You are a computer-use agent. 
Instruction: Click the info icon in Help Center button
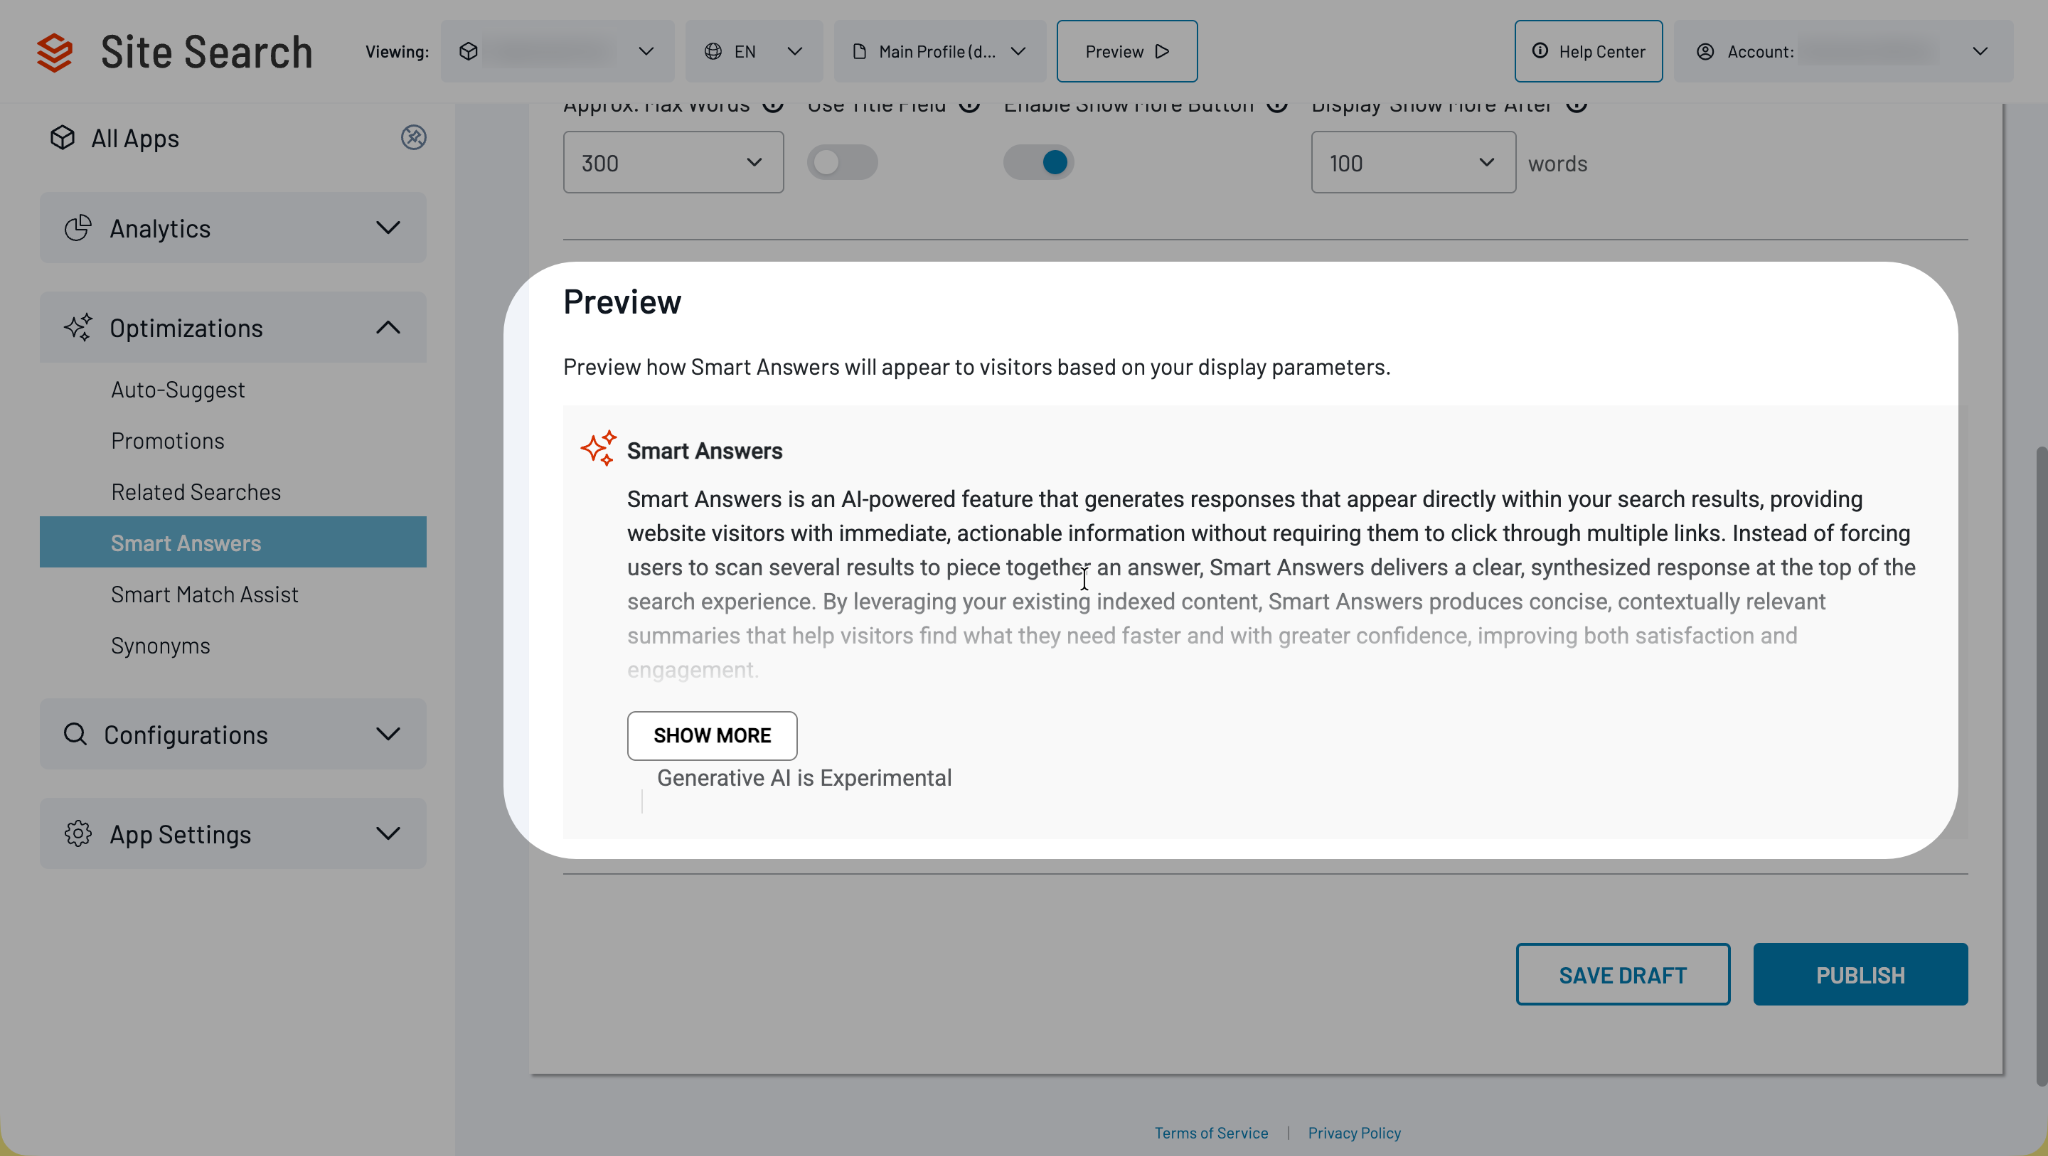(x=1540, y=51)
